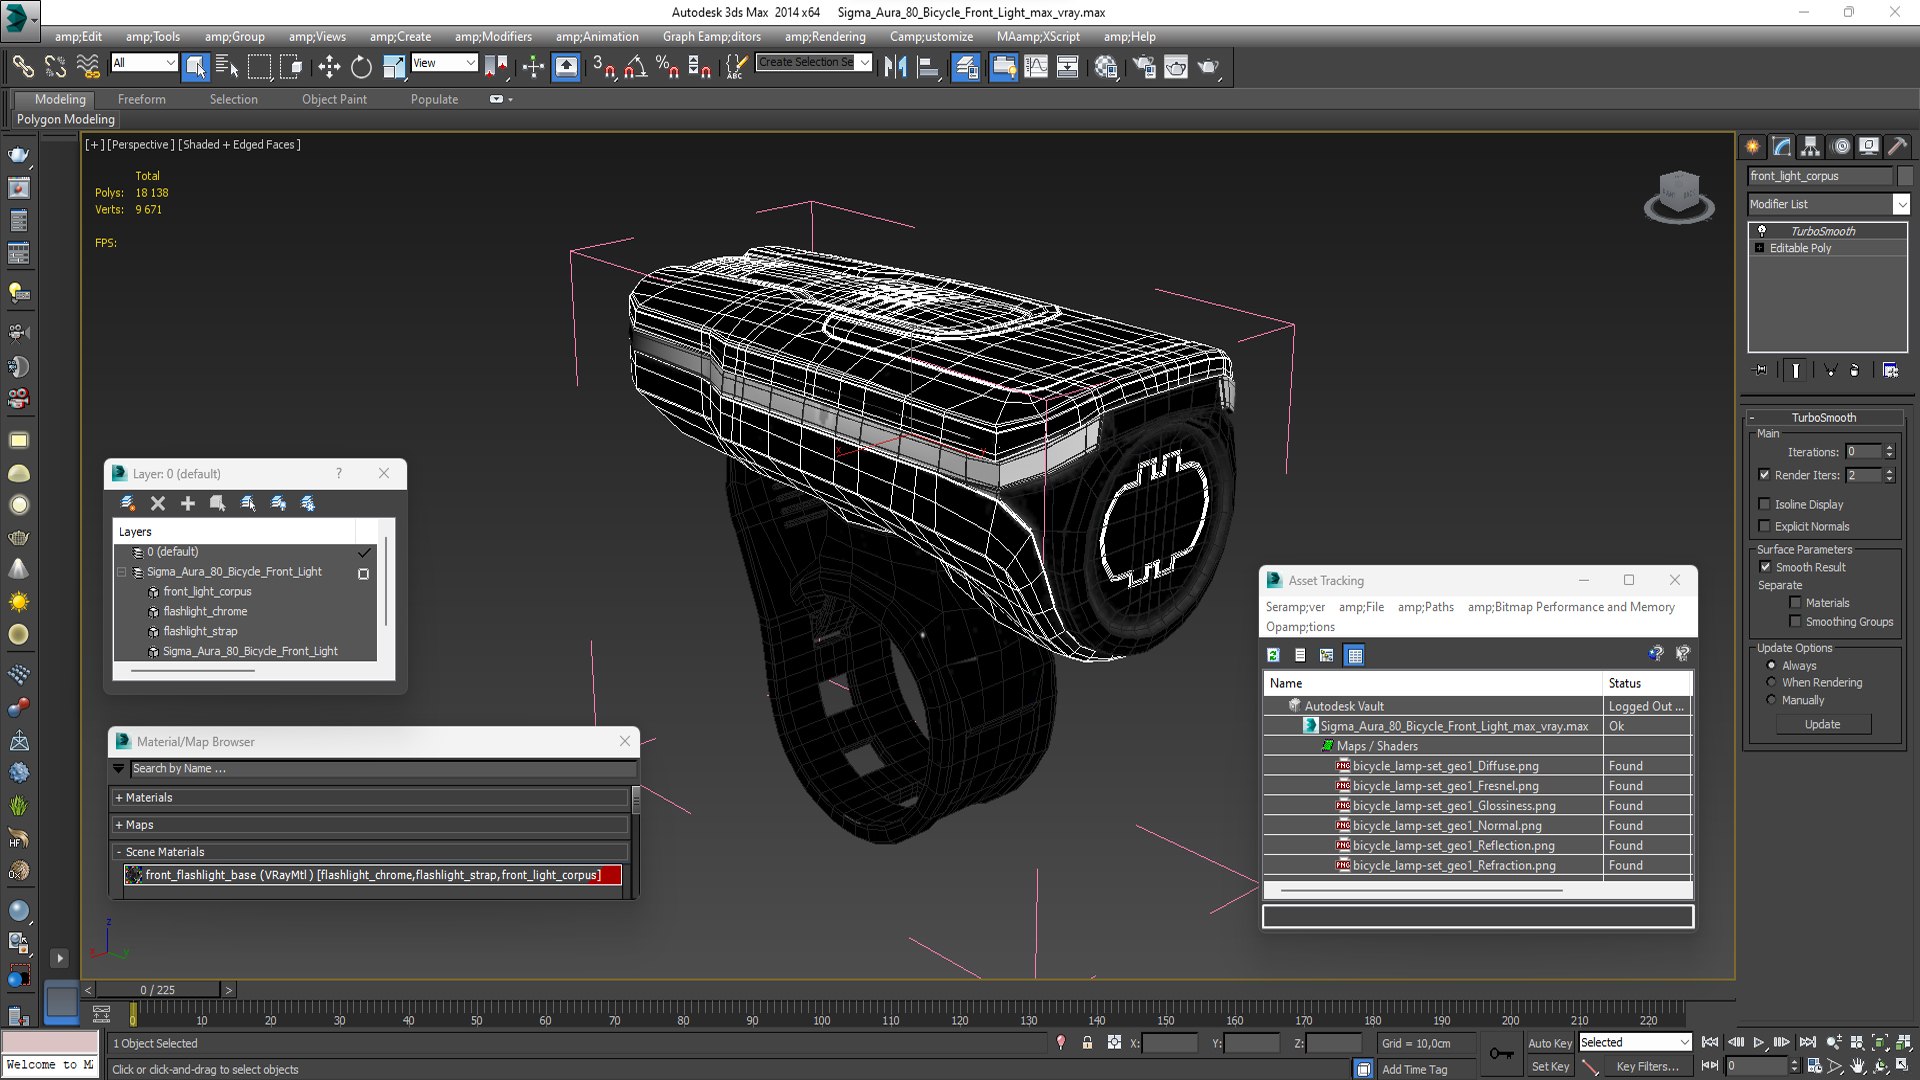Screen dimensions: 1920x1080
Task: Click the table view icon in Asset Tracking
Action: [x=1354, y=655]
